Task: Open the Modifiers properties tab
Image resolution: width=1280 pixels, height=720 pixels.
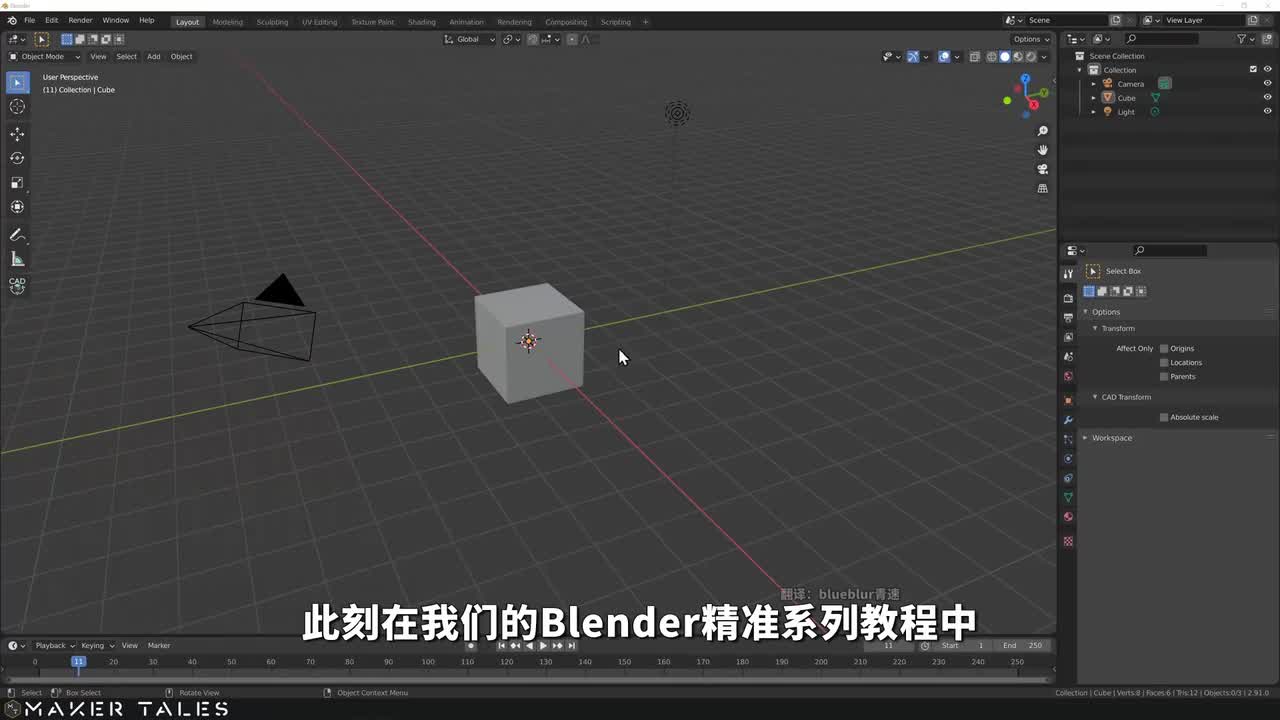Action: pos(1068,420)
